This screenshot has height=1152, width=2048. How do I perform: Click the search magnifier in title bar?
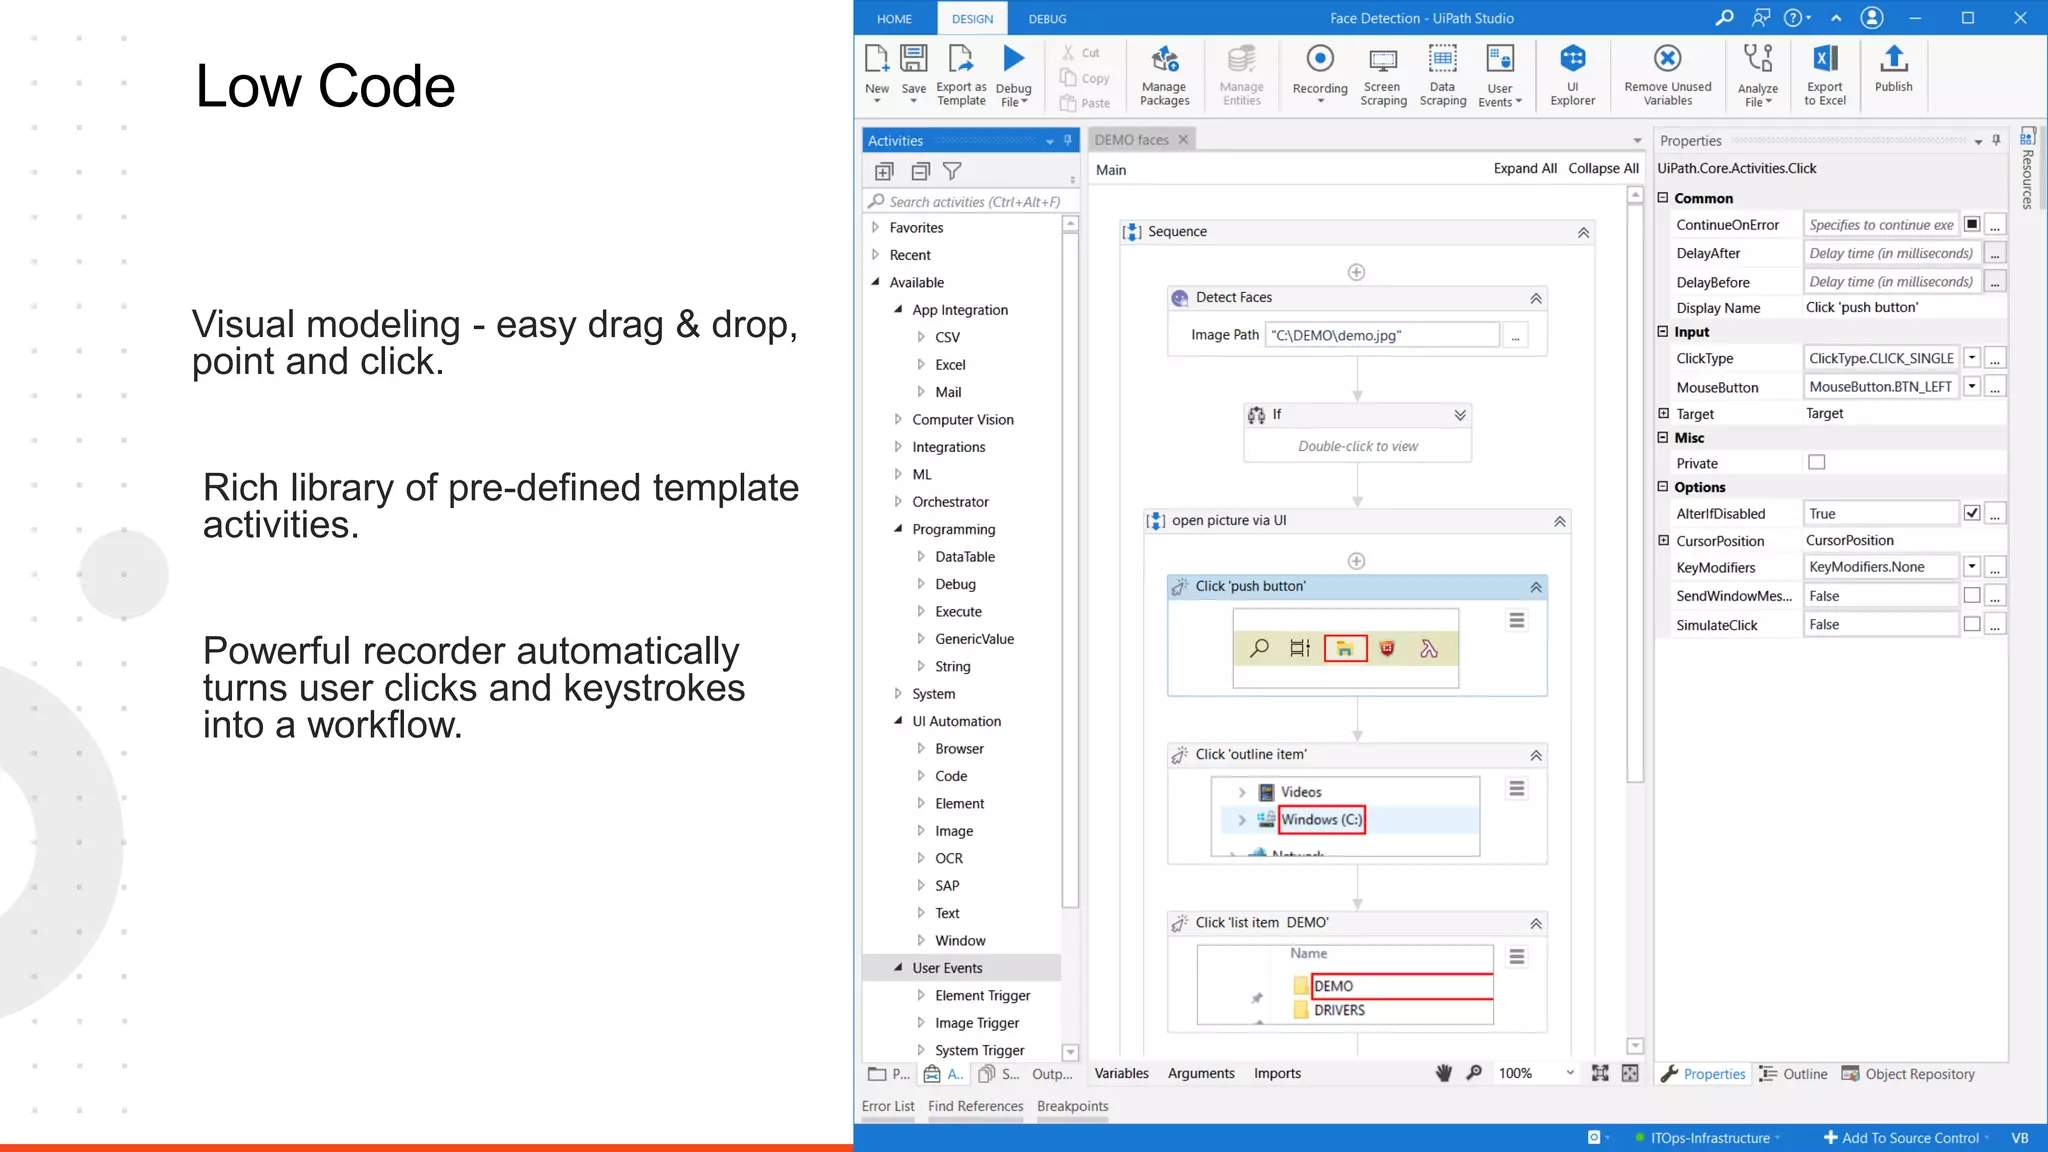click(1723, 18)
